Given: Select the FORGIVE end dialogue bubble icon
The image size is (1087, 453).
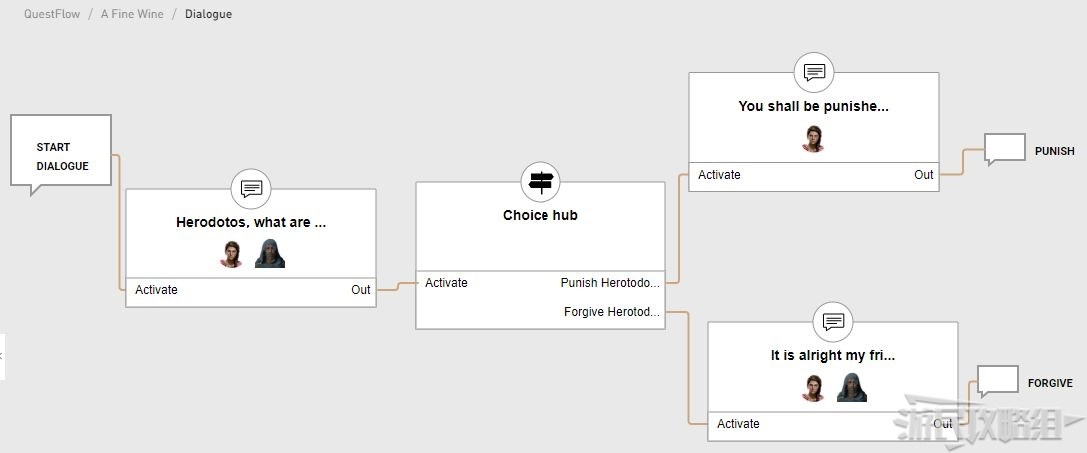Looking at the screenshot, I should click(x=998, y=381).
